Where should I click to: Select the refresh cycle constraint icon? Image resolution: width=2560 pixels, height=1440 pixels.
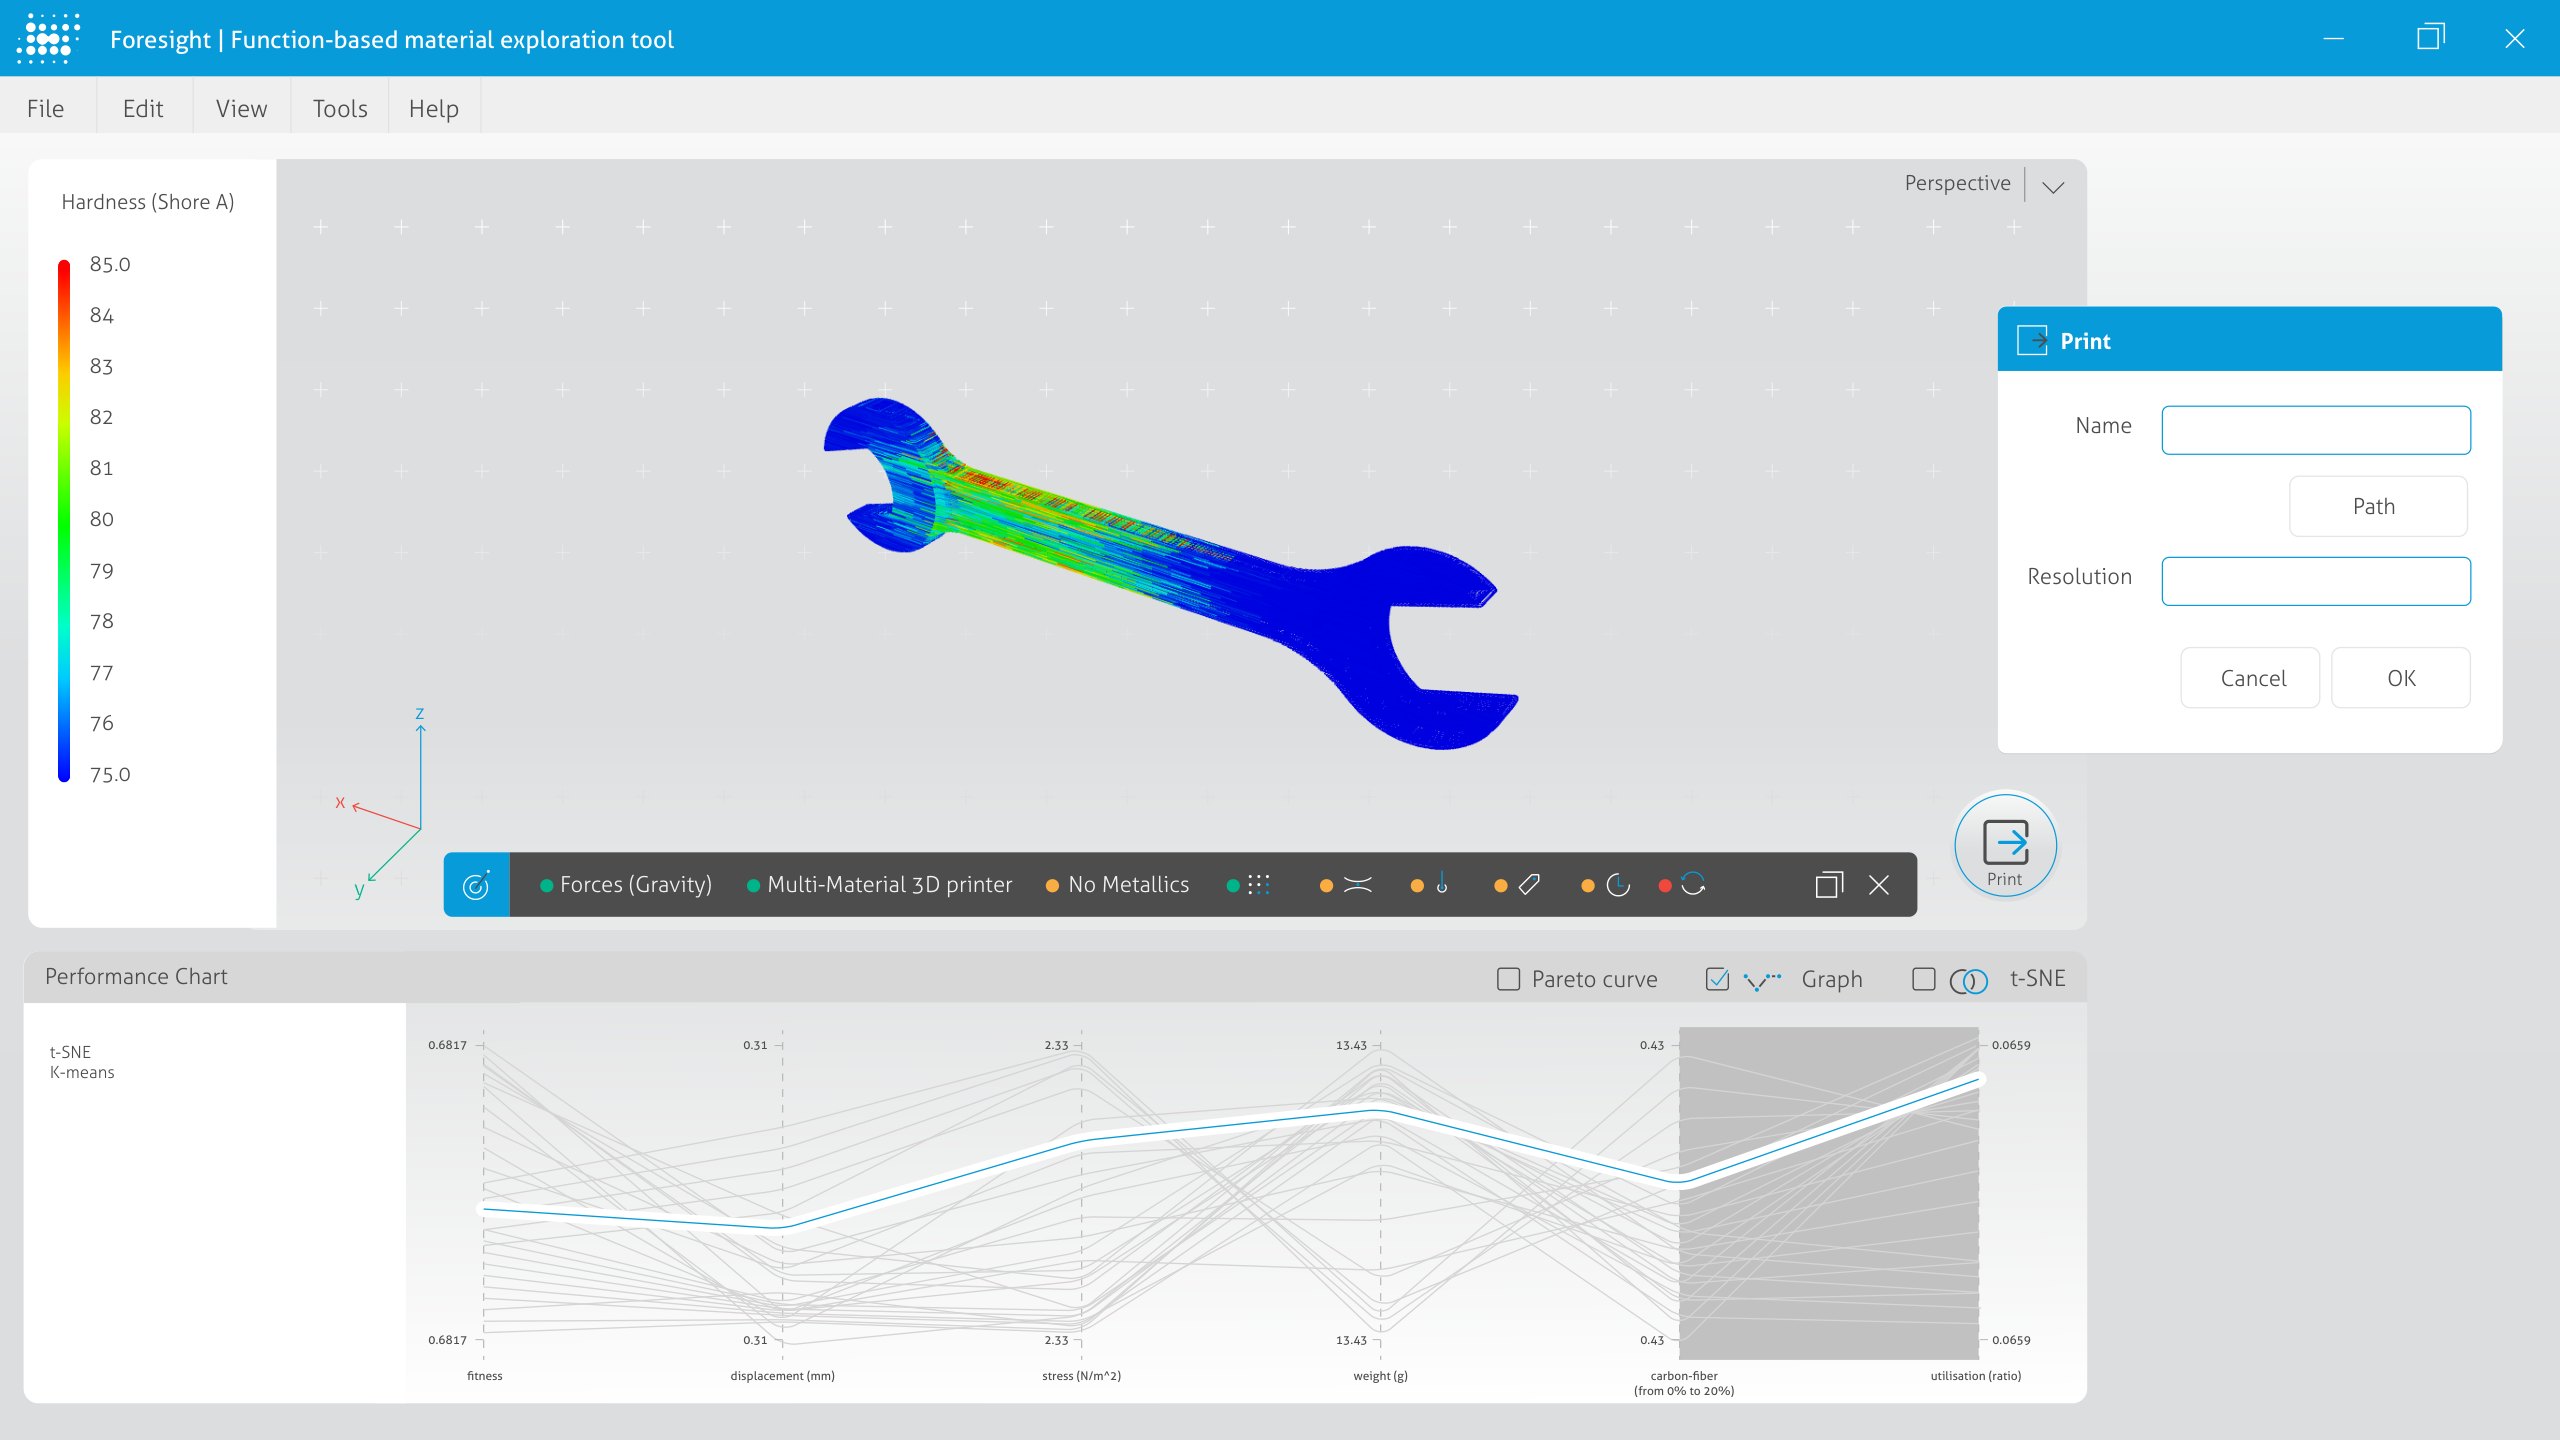pyautogui.click(x=1693, y=884)
